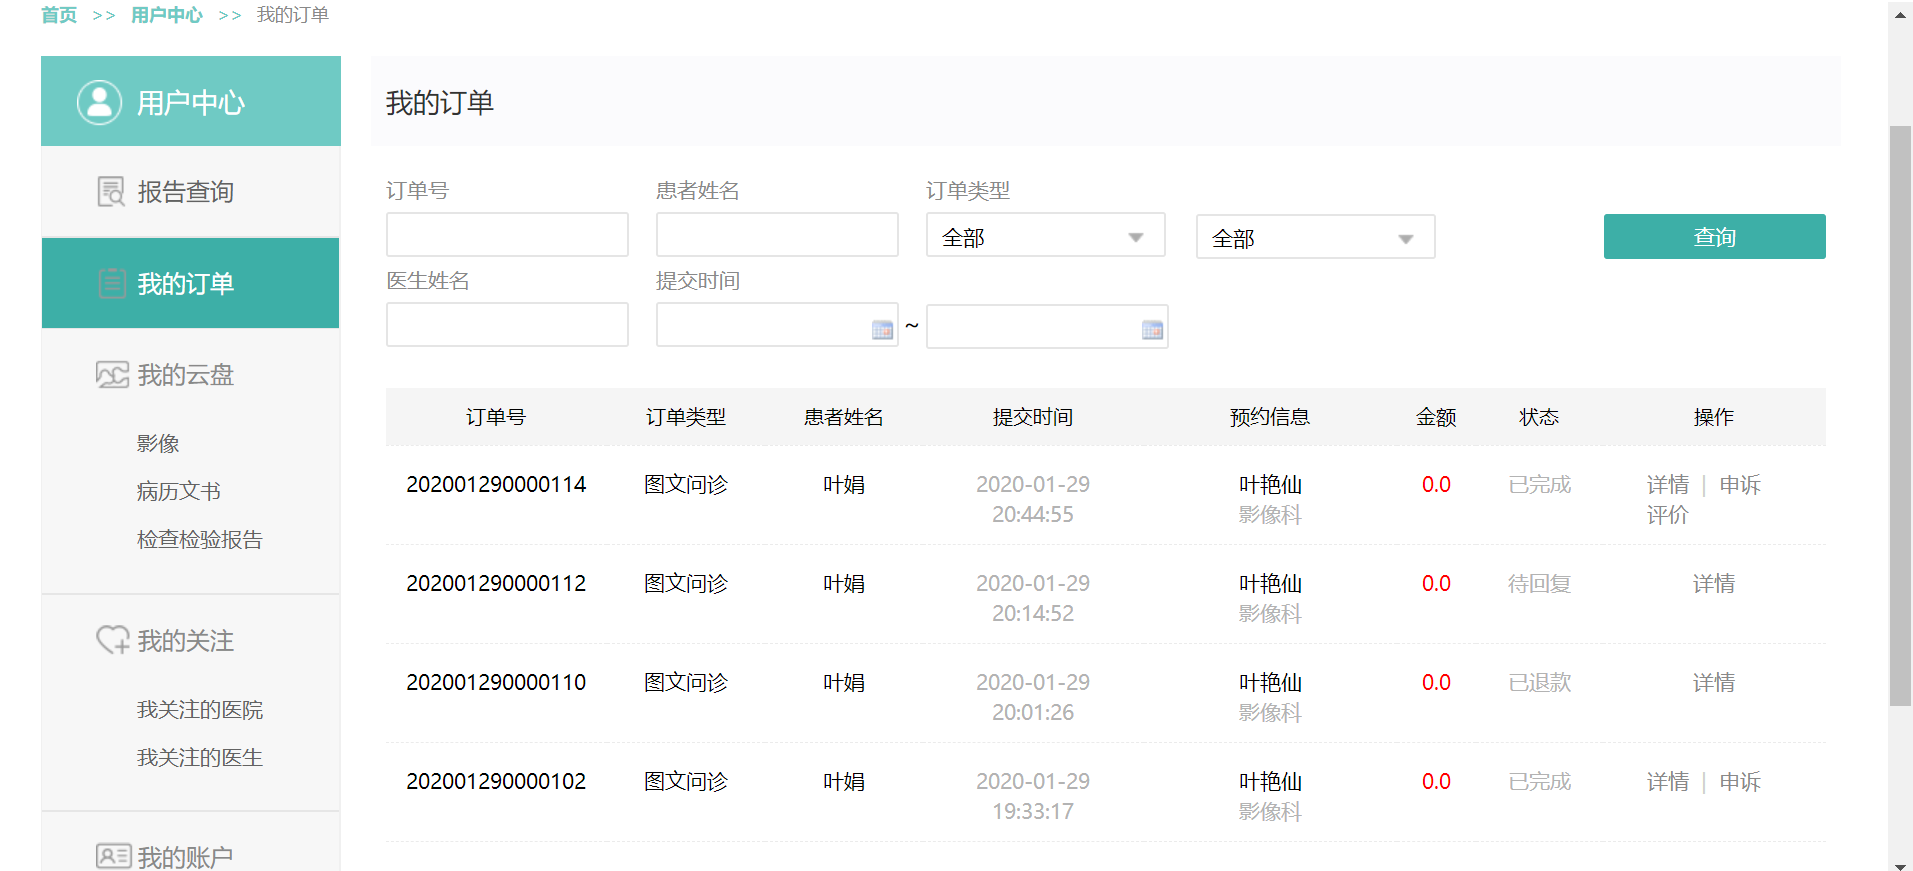1913x871 pixels.
Task: Click the 我的订单 clipboard icon
Action: coord(112,283)
